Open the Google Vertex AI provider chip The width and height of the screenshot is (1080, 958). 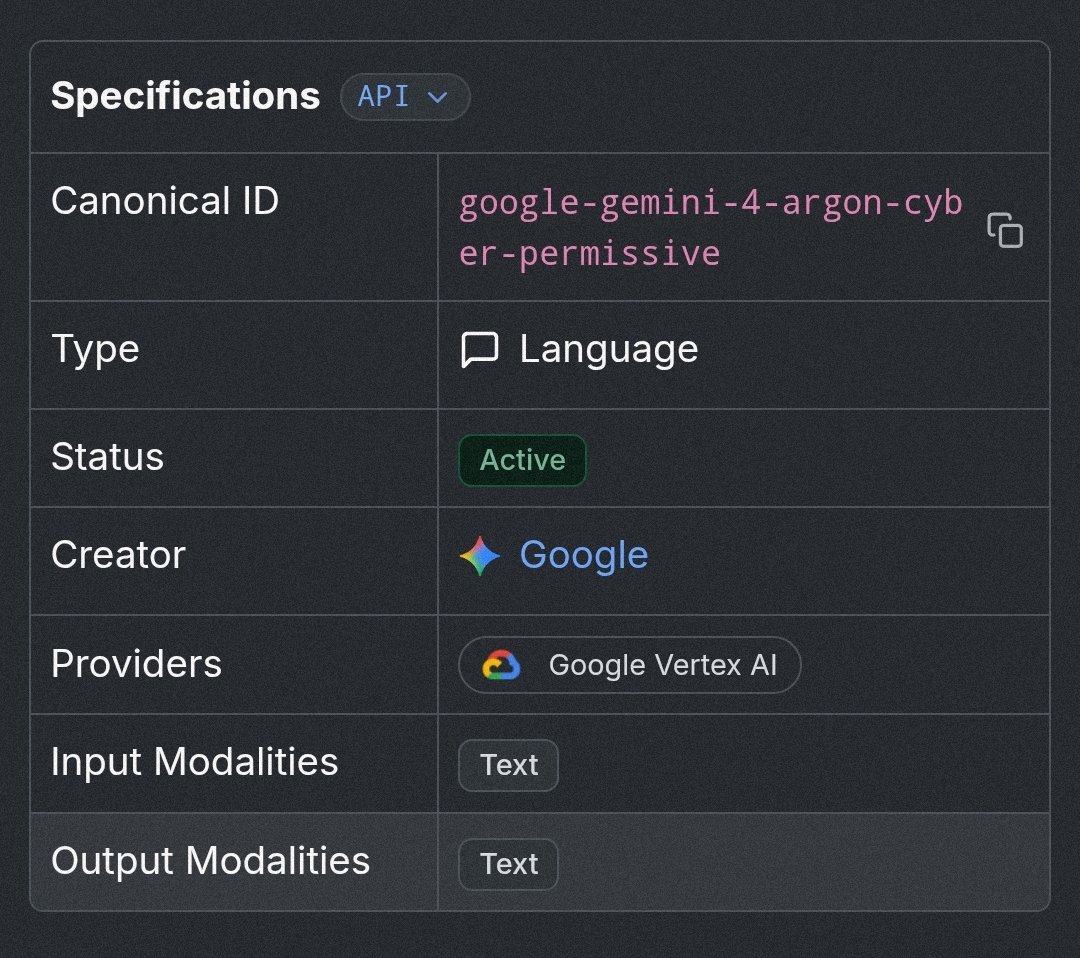pos(630,665)
